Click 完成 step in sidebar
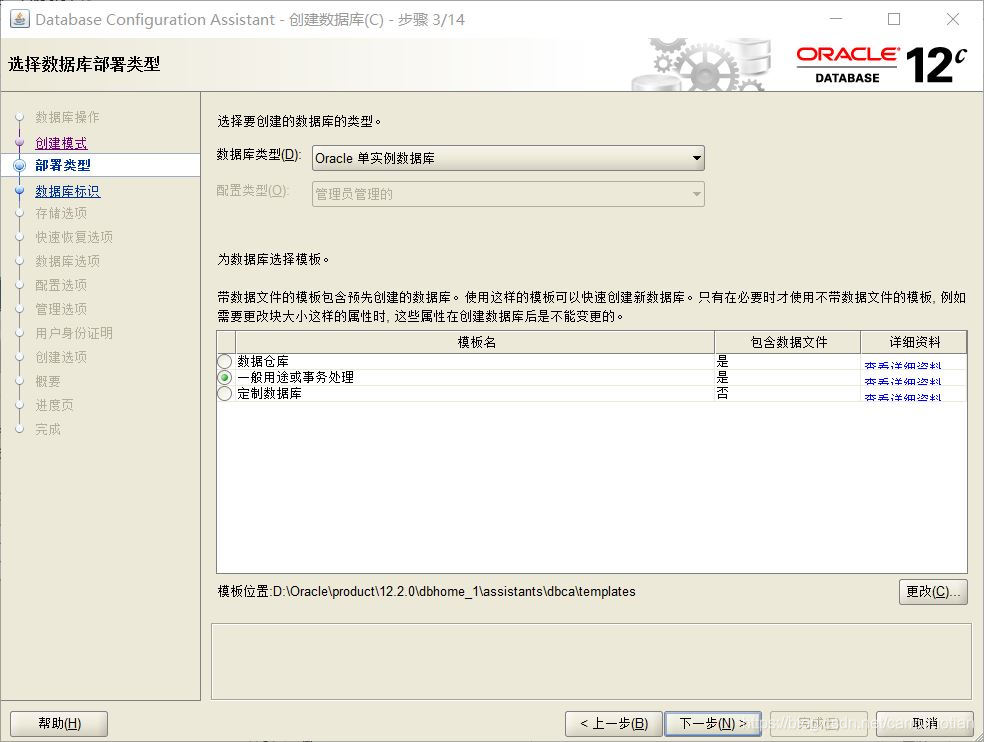The height and width of the screenshot is (742, 984). point(48,429)
